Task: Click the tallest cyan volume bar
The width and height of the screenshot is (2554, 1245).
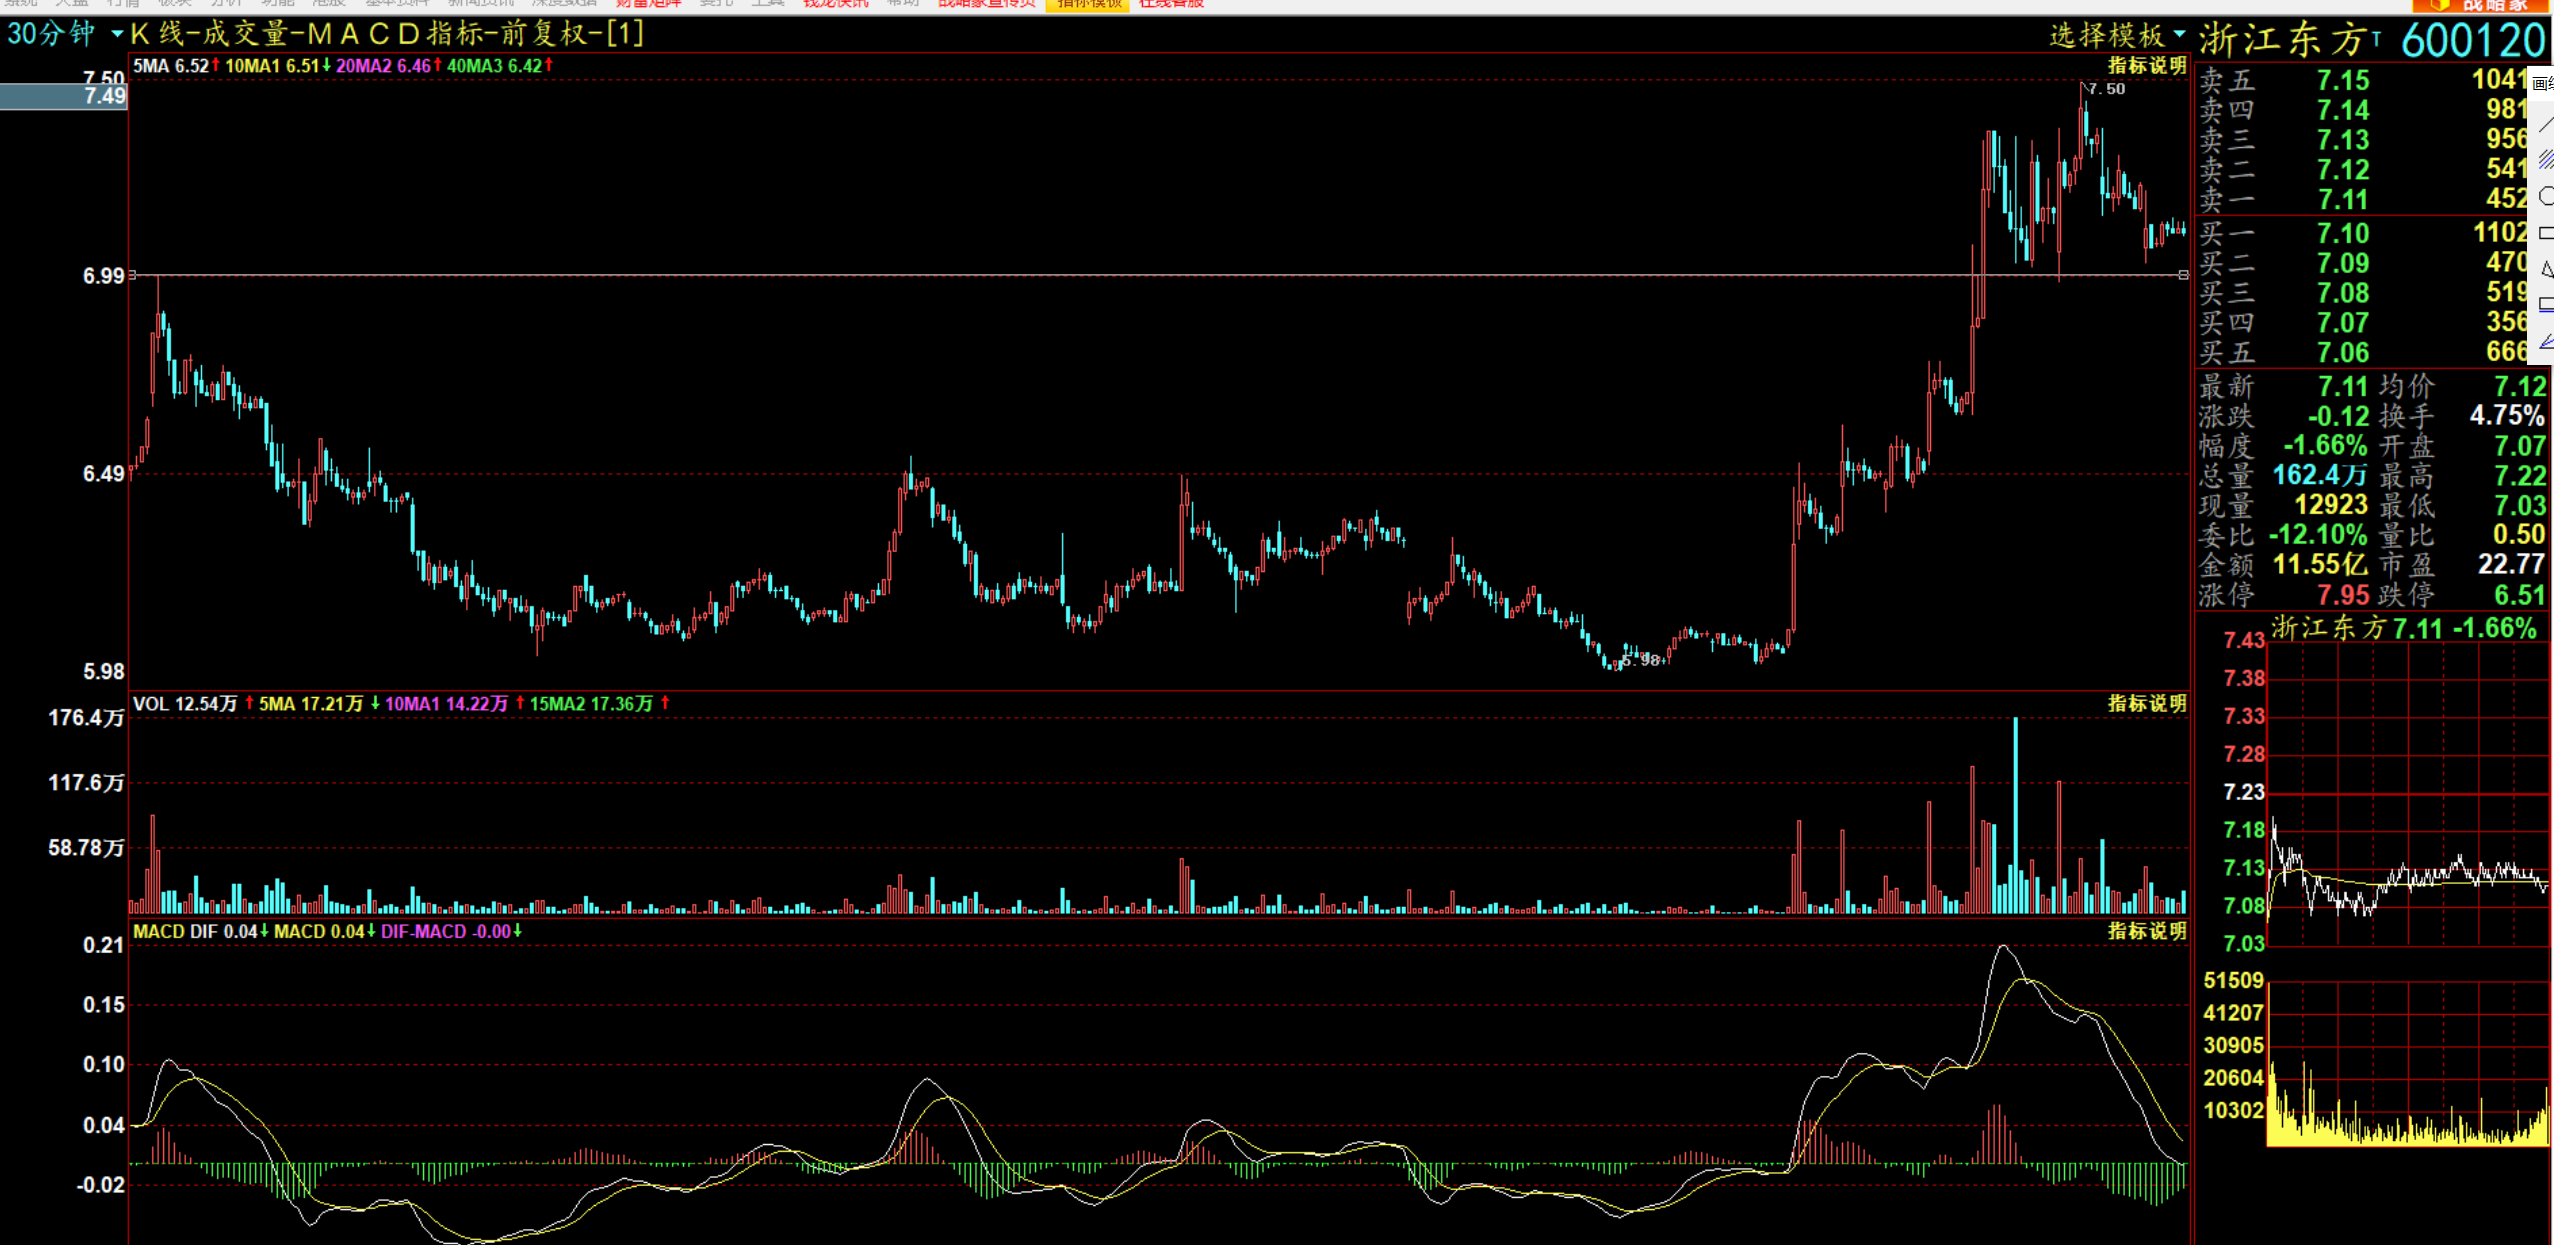Action: 2015,815
